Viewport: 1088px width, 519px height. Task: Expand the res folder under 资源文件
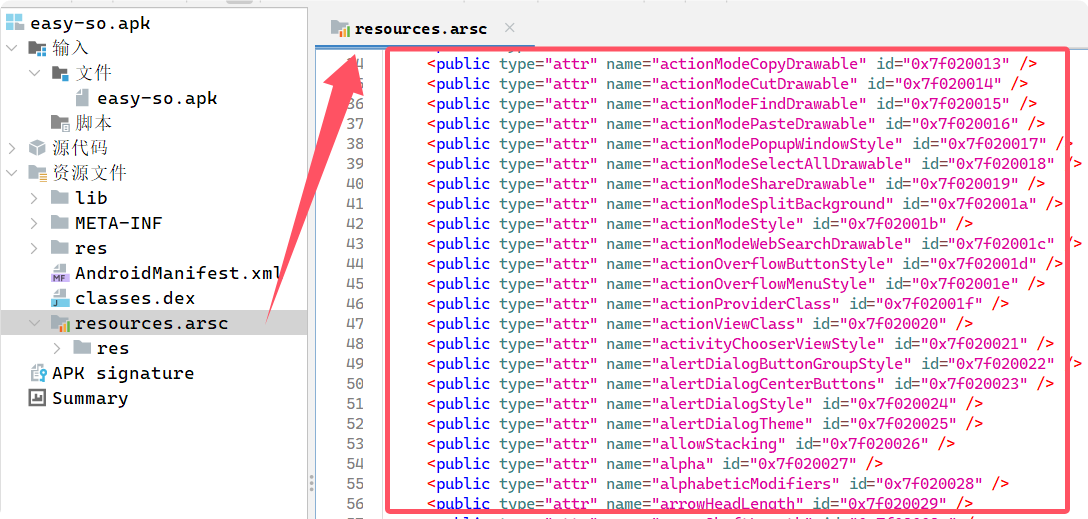tap(35, 248)
